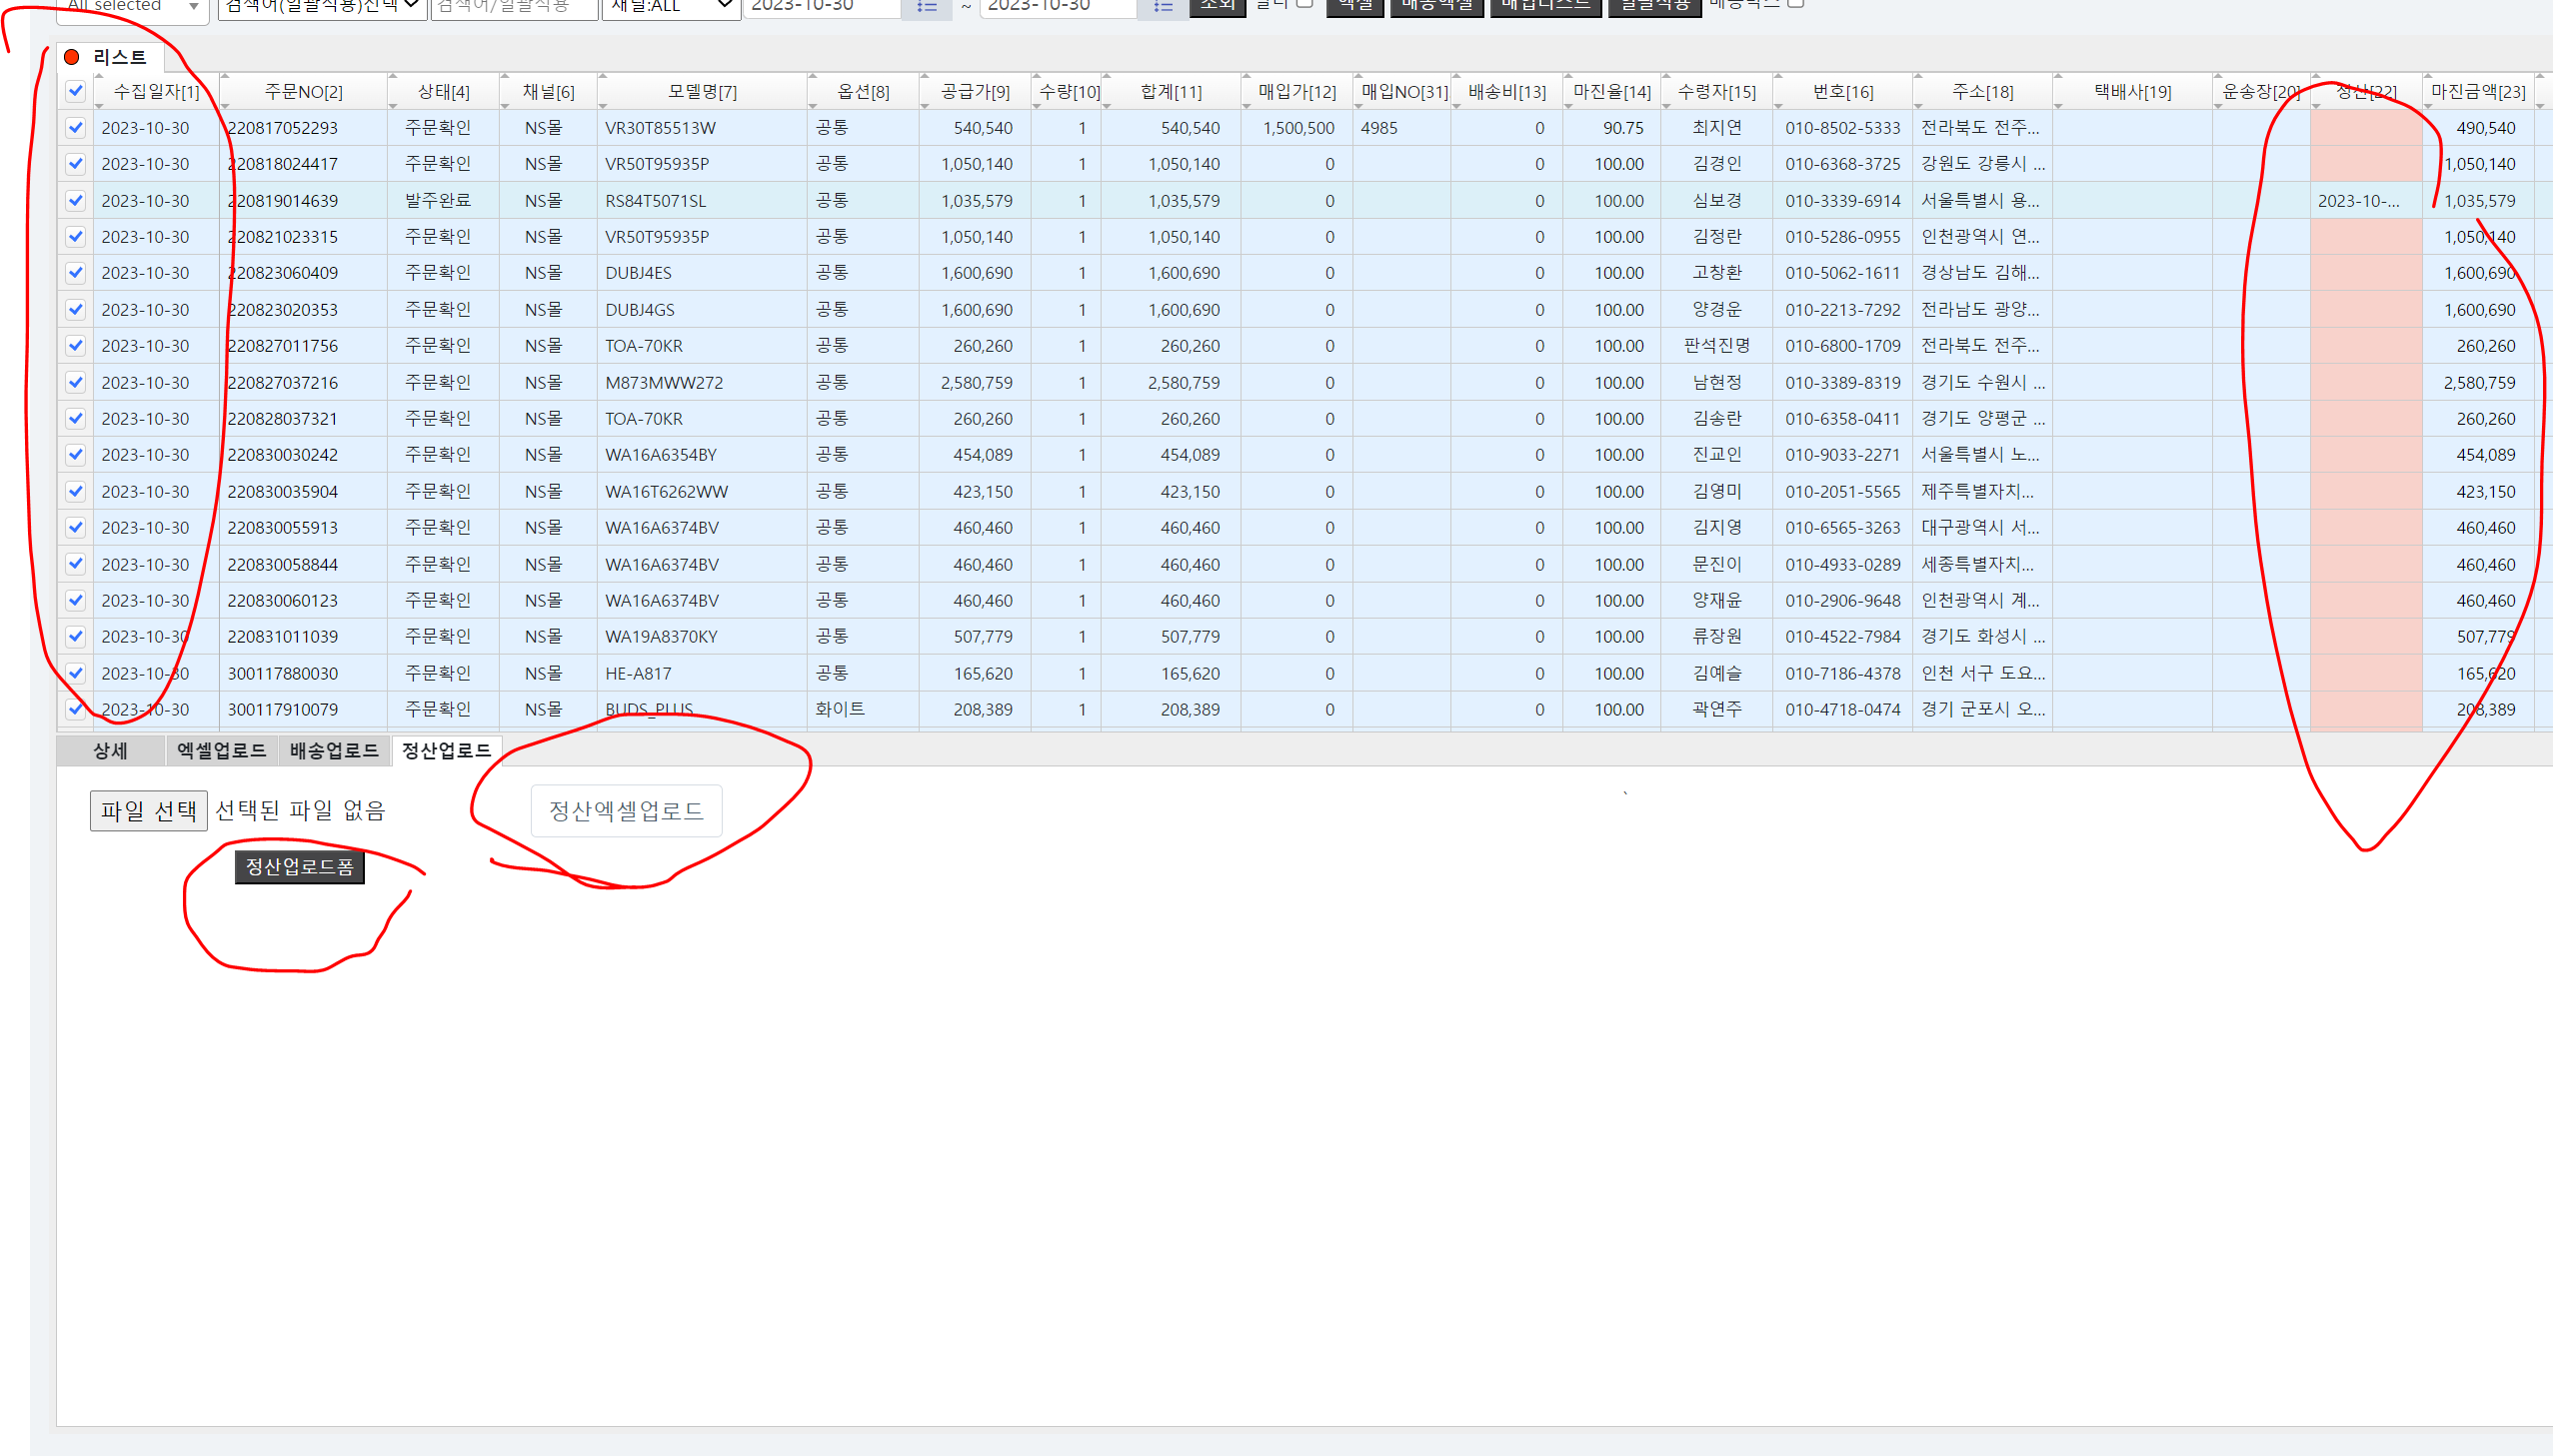2553x1456 pixels.
Task: Open the 검색어(일괄작용) search type dropdown
Action: click(x=322, y=7)
